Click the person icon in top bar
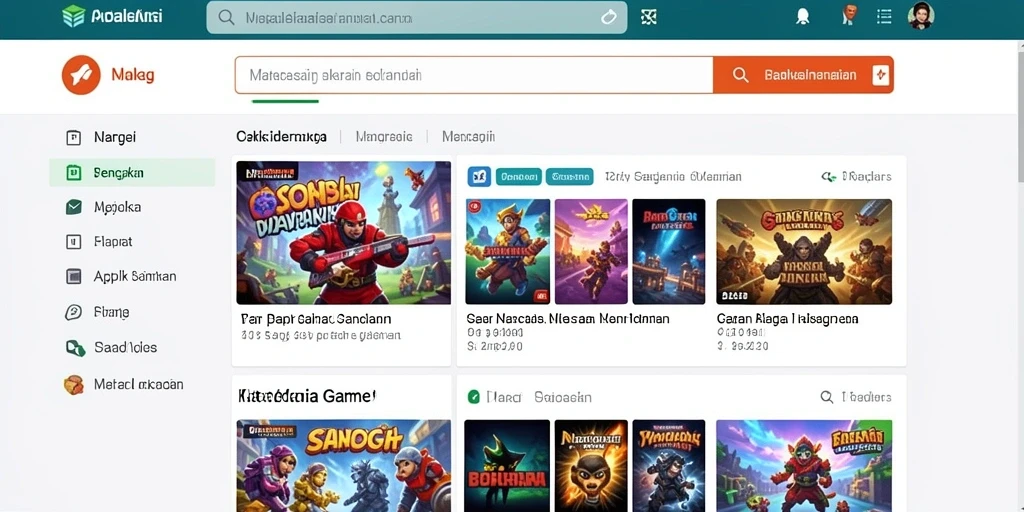Viewport: 1024px width, 512px height. [x=850, y=15]
